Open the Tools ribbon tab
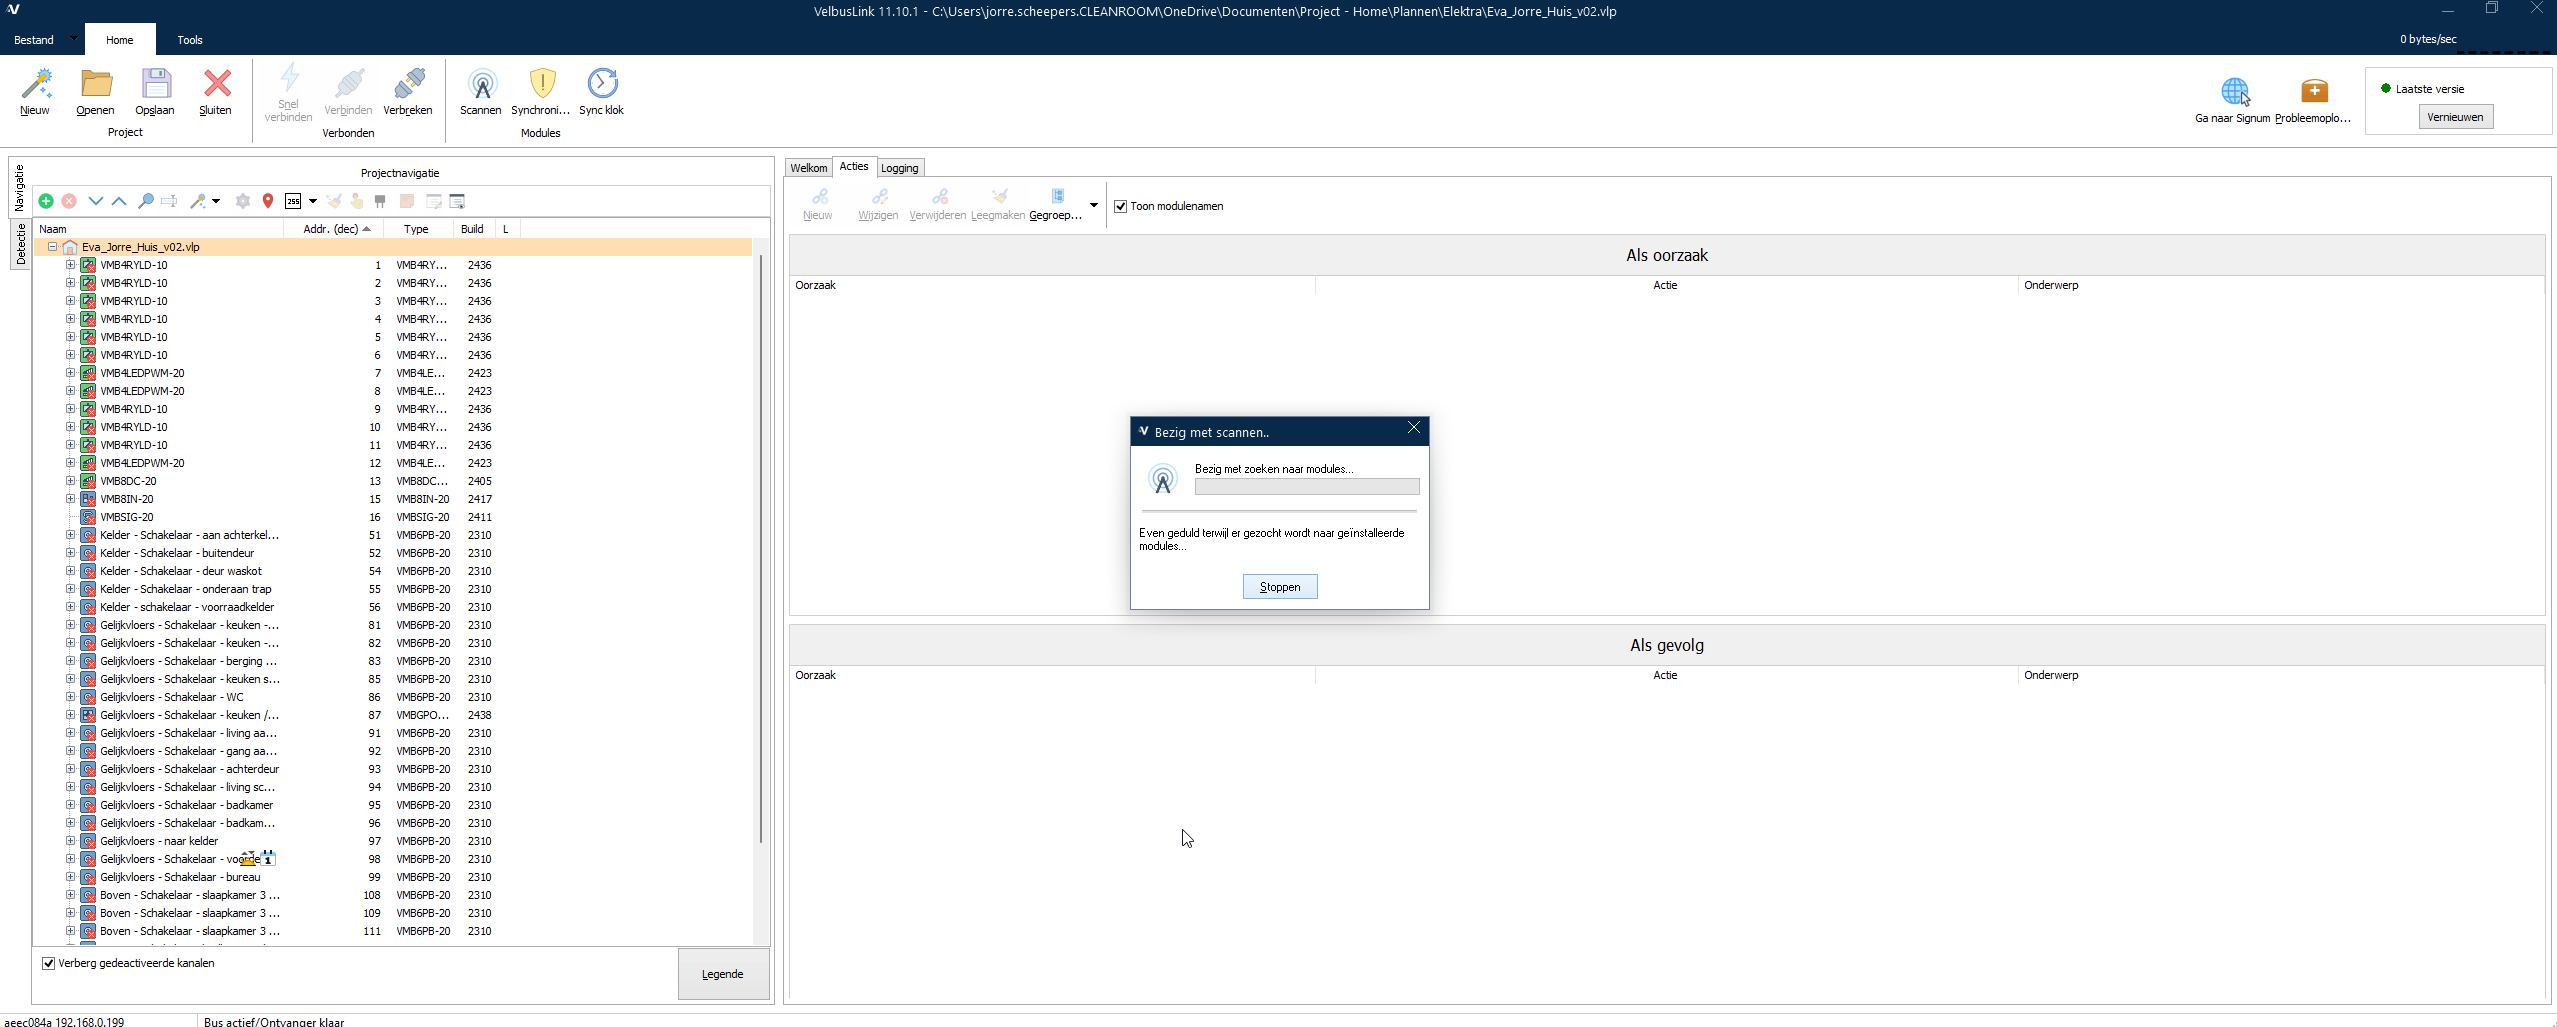The height and width of the screenshot is (1027, 2557). 190,40
